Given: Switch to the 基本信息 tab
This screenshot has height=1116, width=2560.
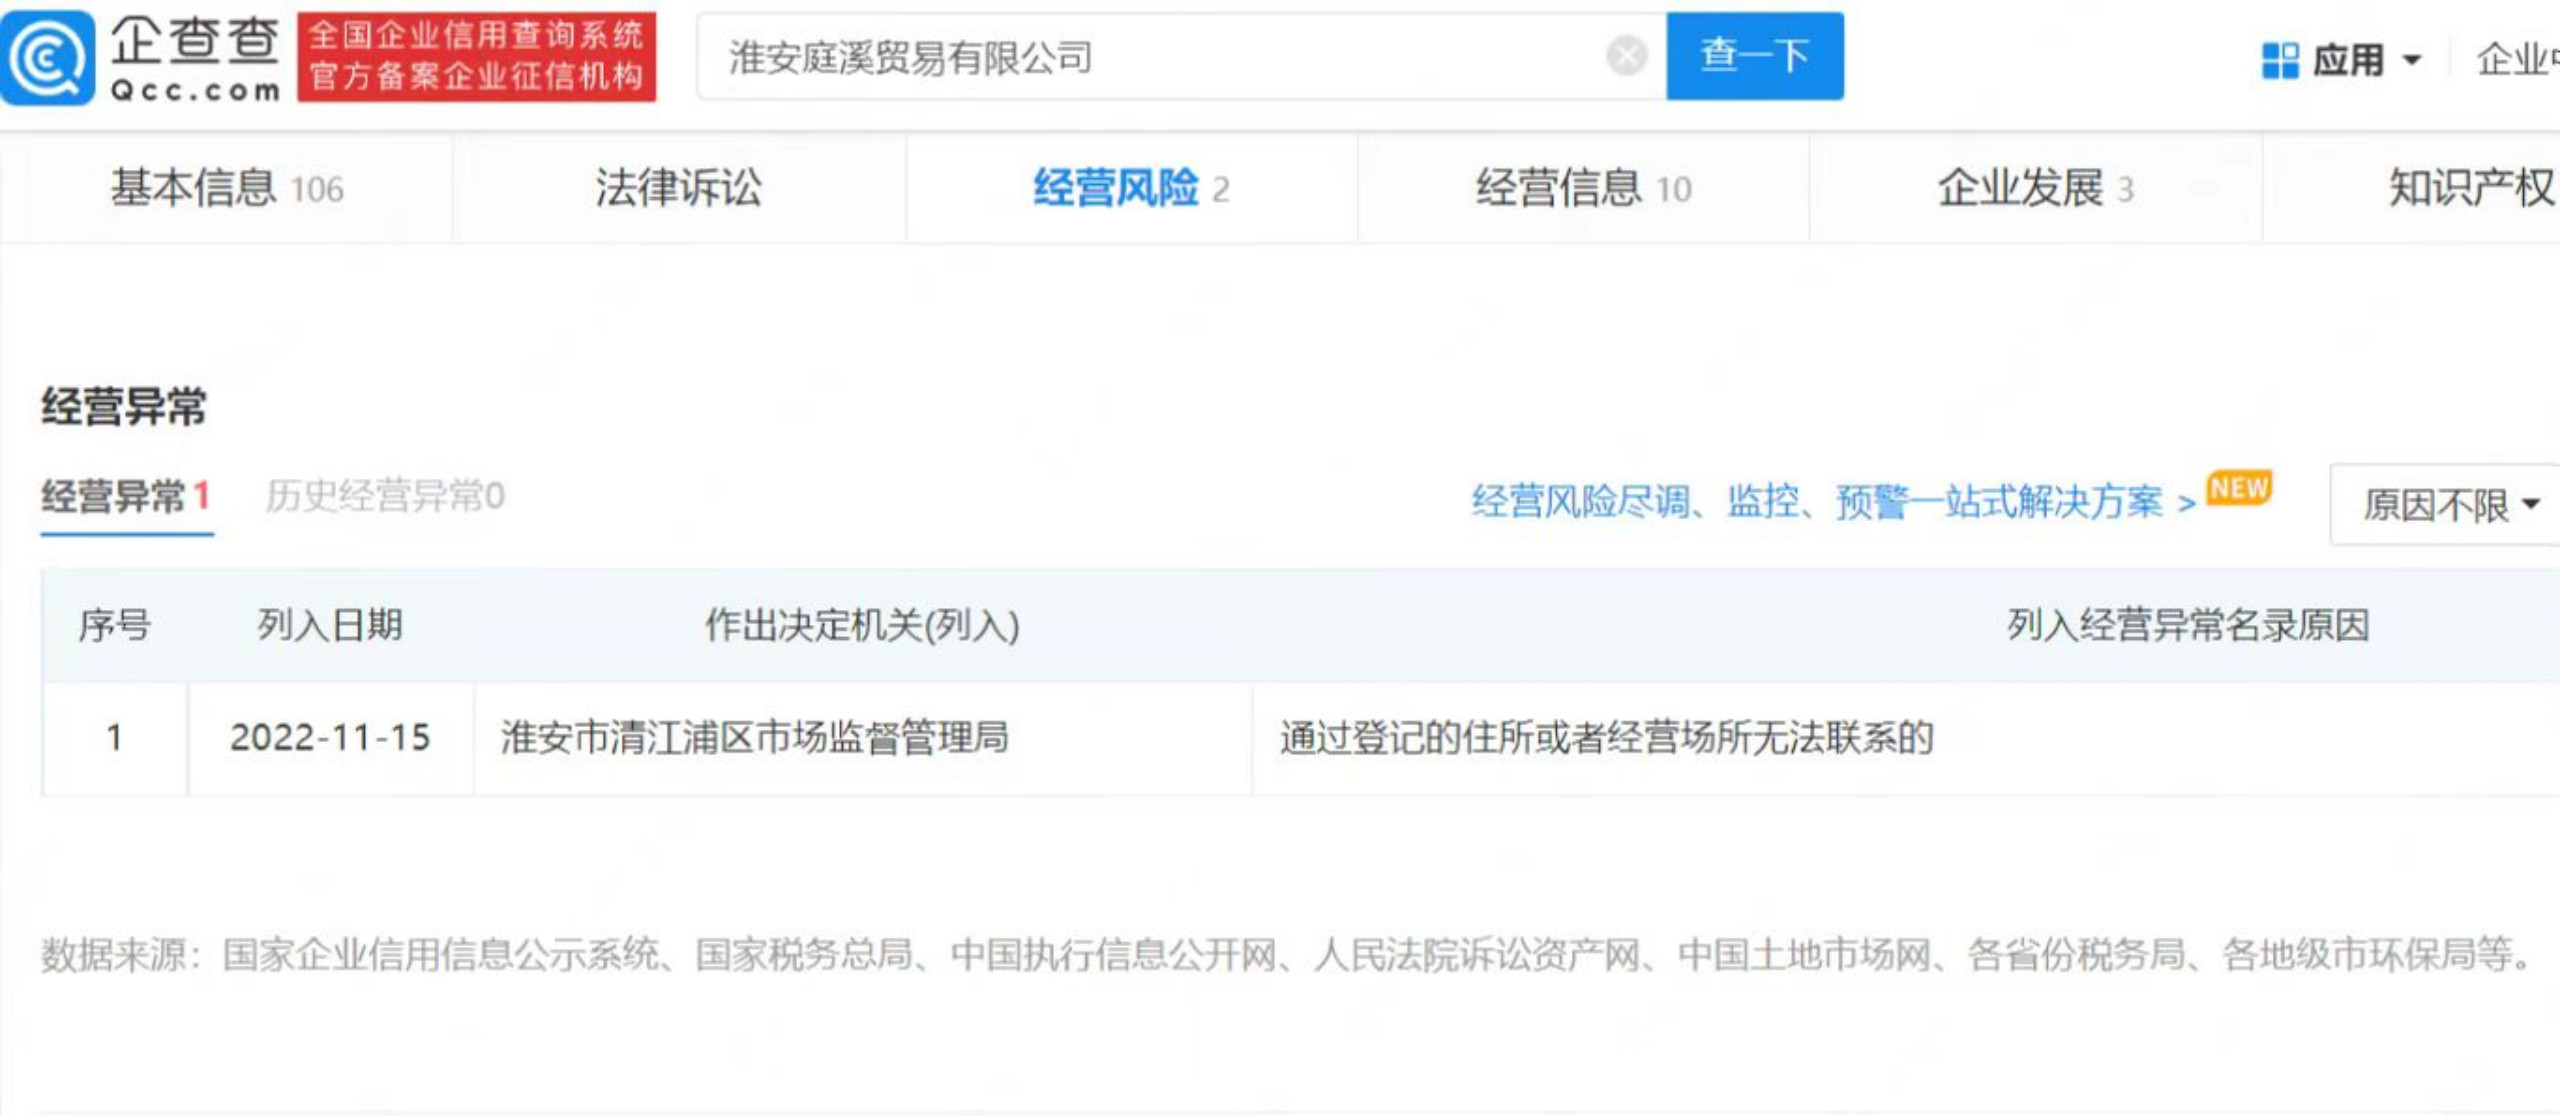Looking at the screenshot, I should click(x=226, y=188).
